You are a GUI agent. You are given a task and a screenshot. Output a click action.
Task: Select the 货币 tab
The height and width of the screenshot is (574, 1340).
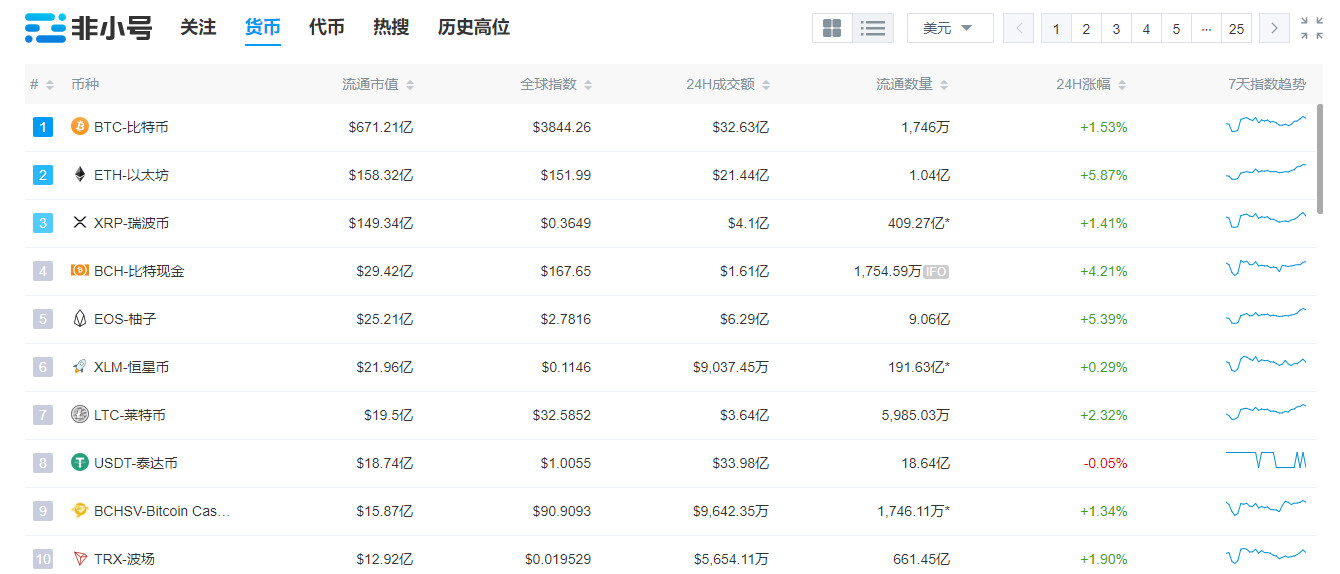(263, 28)
